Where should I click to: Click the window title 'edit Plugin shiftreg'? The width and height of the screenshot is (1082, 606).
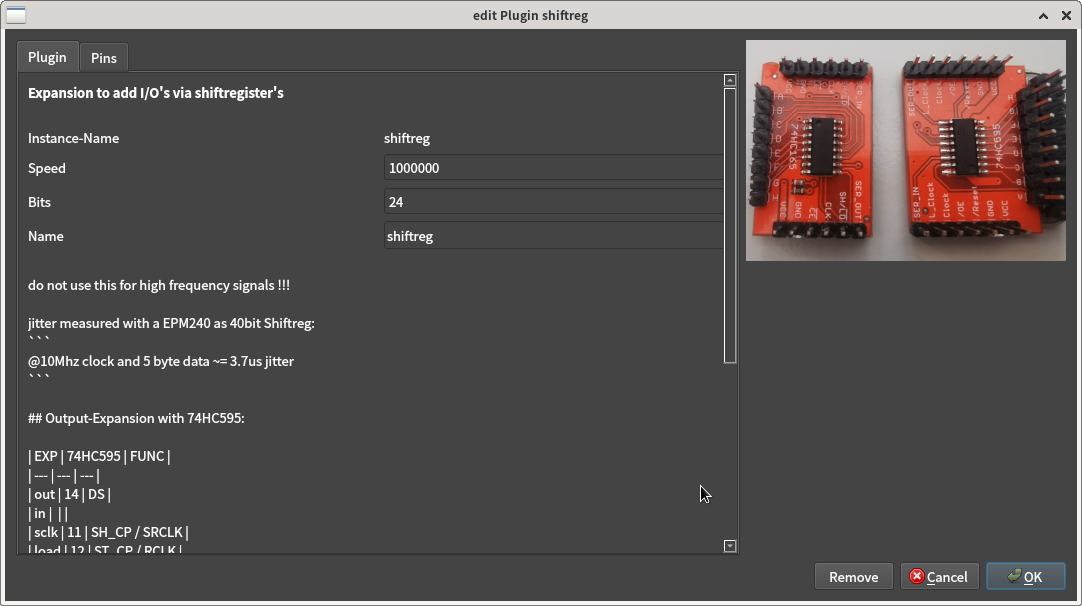[x=530, y=15]
